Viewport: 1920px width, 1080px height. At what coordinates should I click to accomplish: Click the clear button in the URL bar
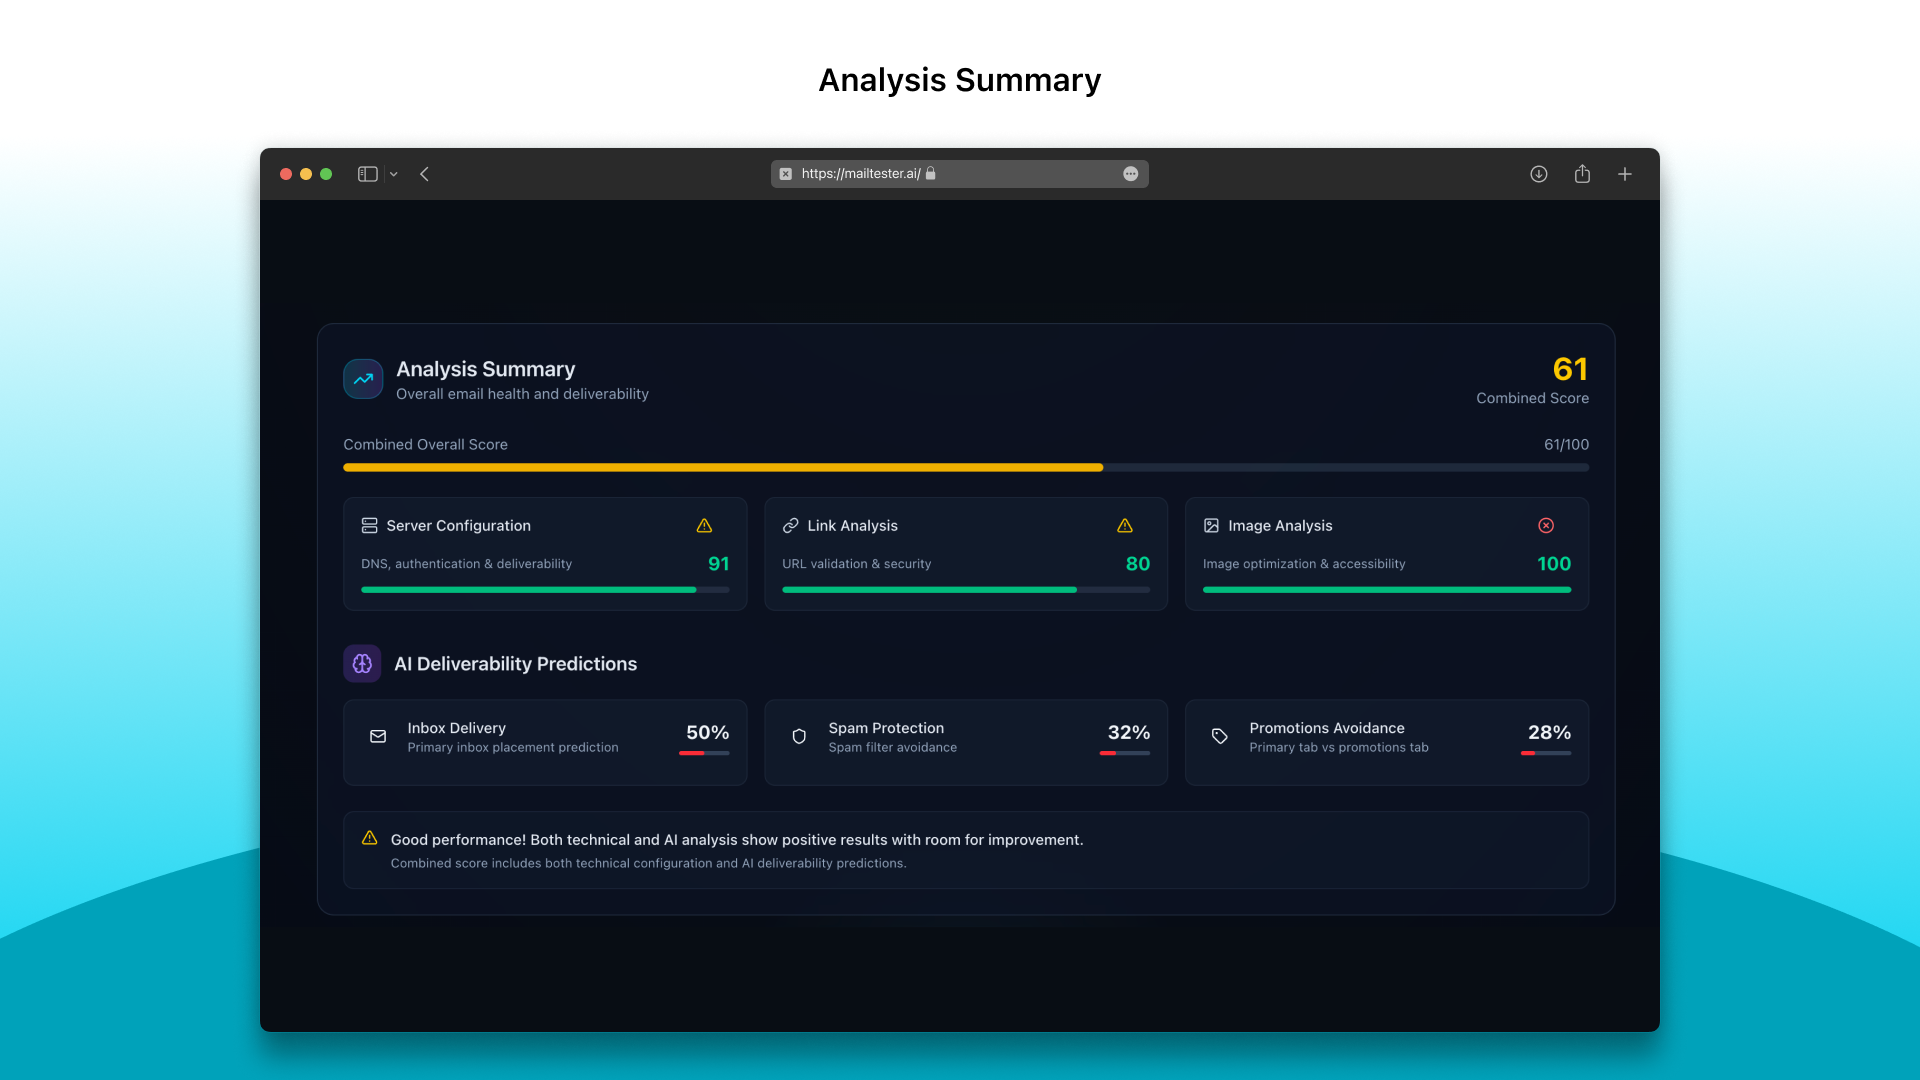pyautogui.click(x=786, y=173)
